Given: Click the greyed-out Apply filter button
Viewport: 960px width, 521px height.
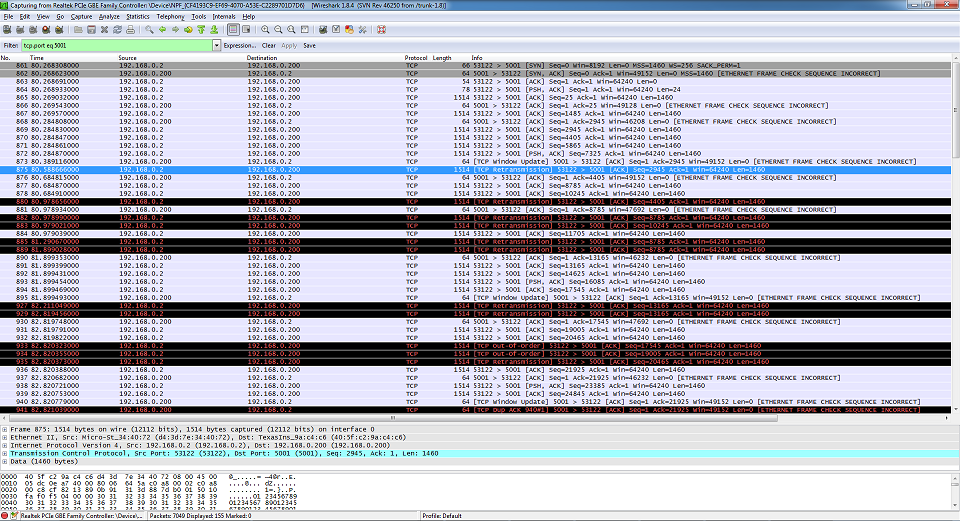Looking at the screenshot, I should coord(289,45).
